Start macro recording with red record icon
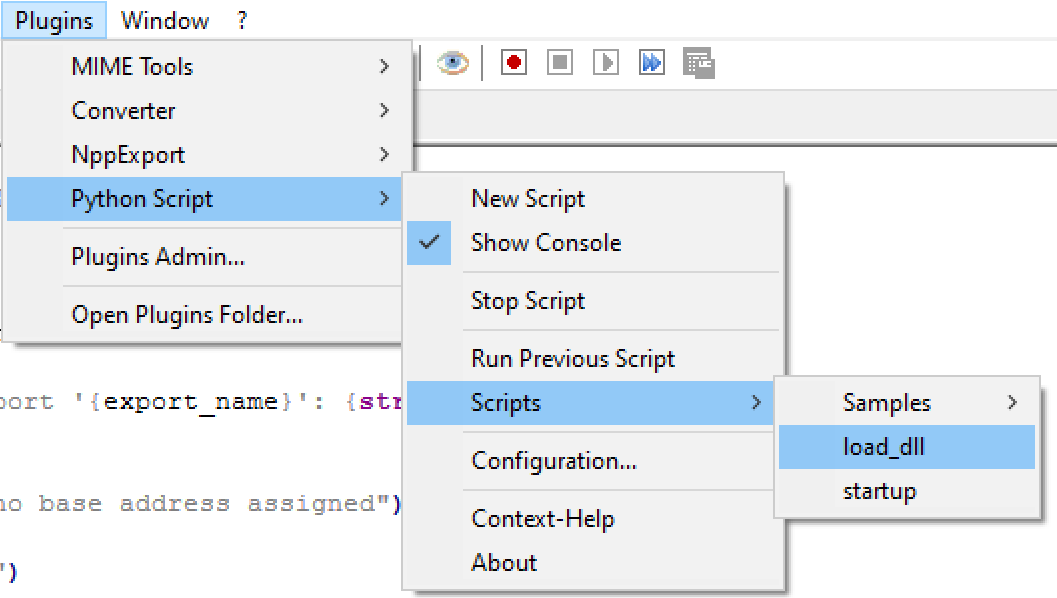 point(512,62)
